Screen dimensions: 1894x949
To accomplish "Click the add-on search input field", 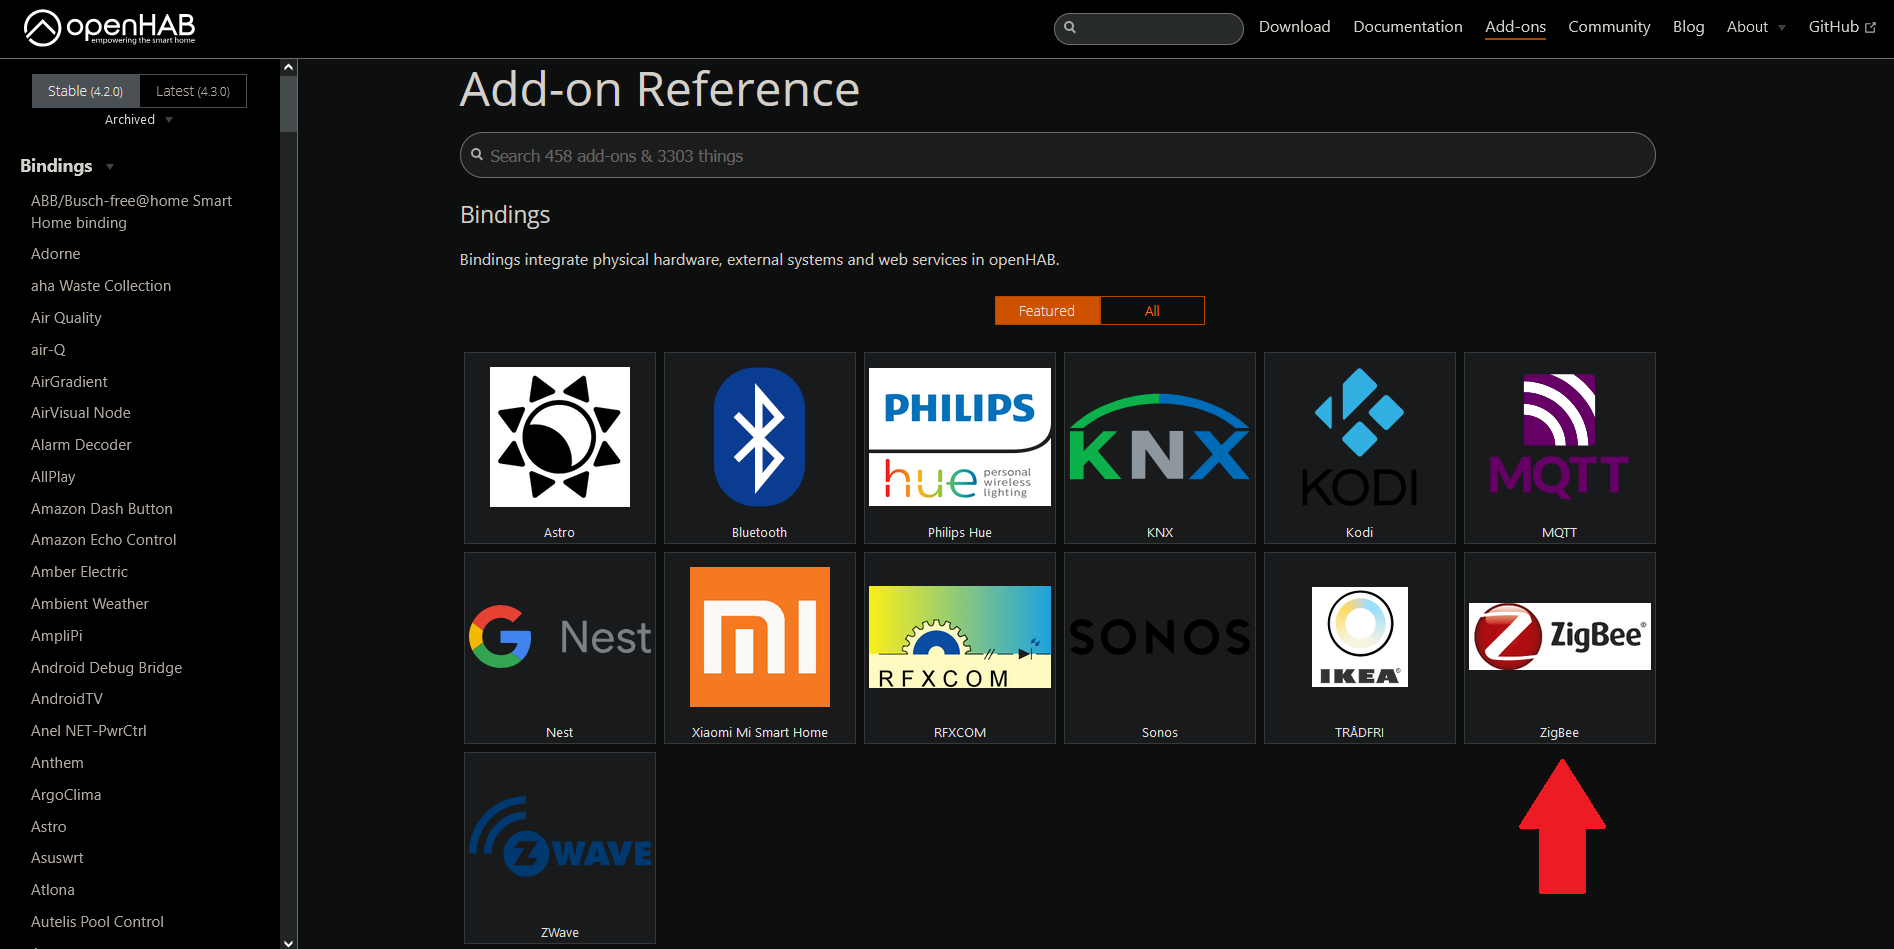I will (x=1056, y=155).
